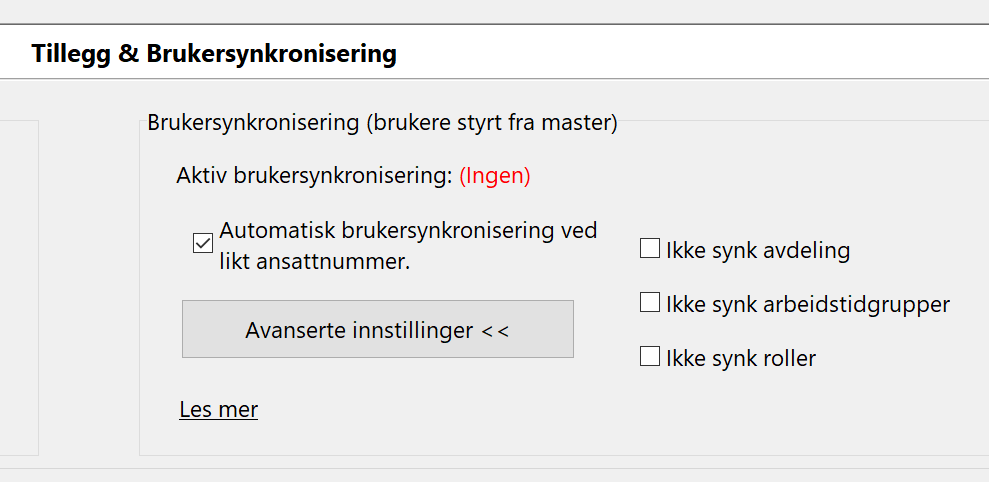This screenshot has height=482, width=989.
Task: Click the "likt ansattnummer." label line
Action: (315, 263)
